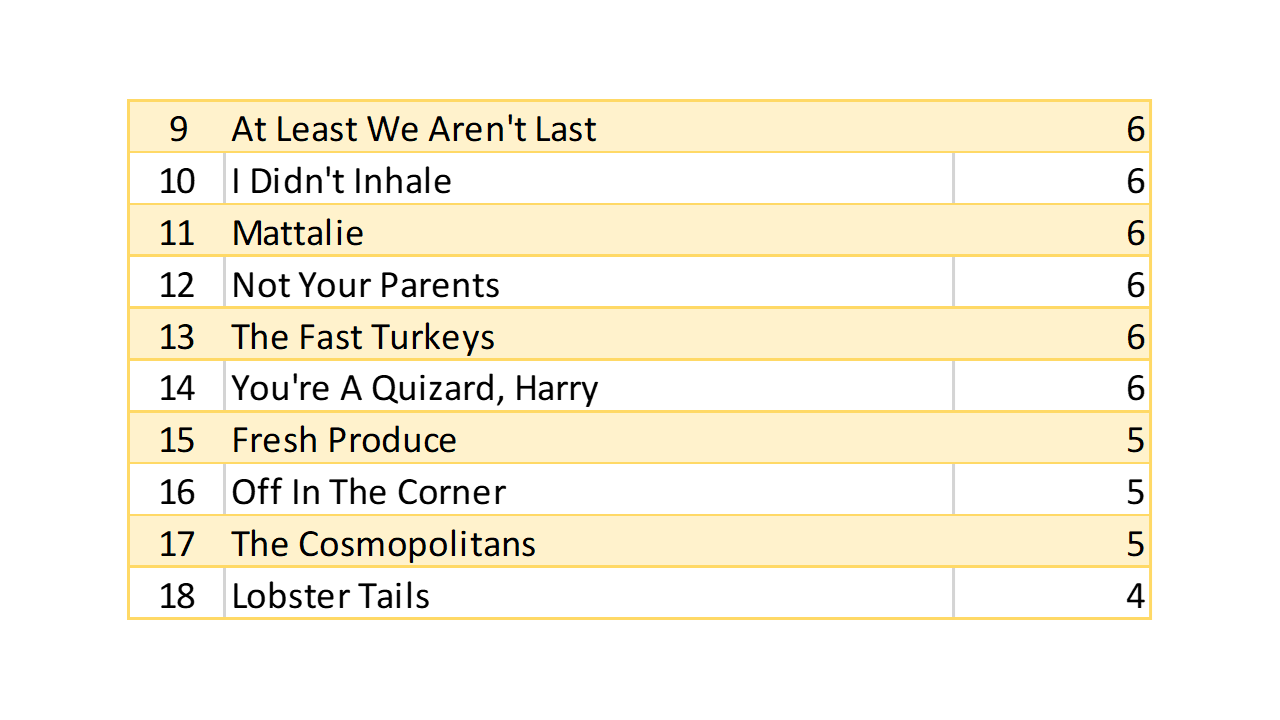Image resolution: width=1280 pixels, height=720 pixels.
Task: Select the Mattalie team name
Action: [x=298, y=233]
